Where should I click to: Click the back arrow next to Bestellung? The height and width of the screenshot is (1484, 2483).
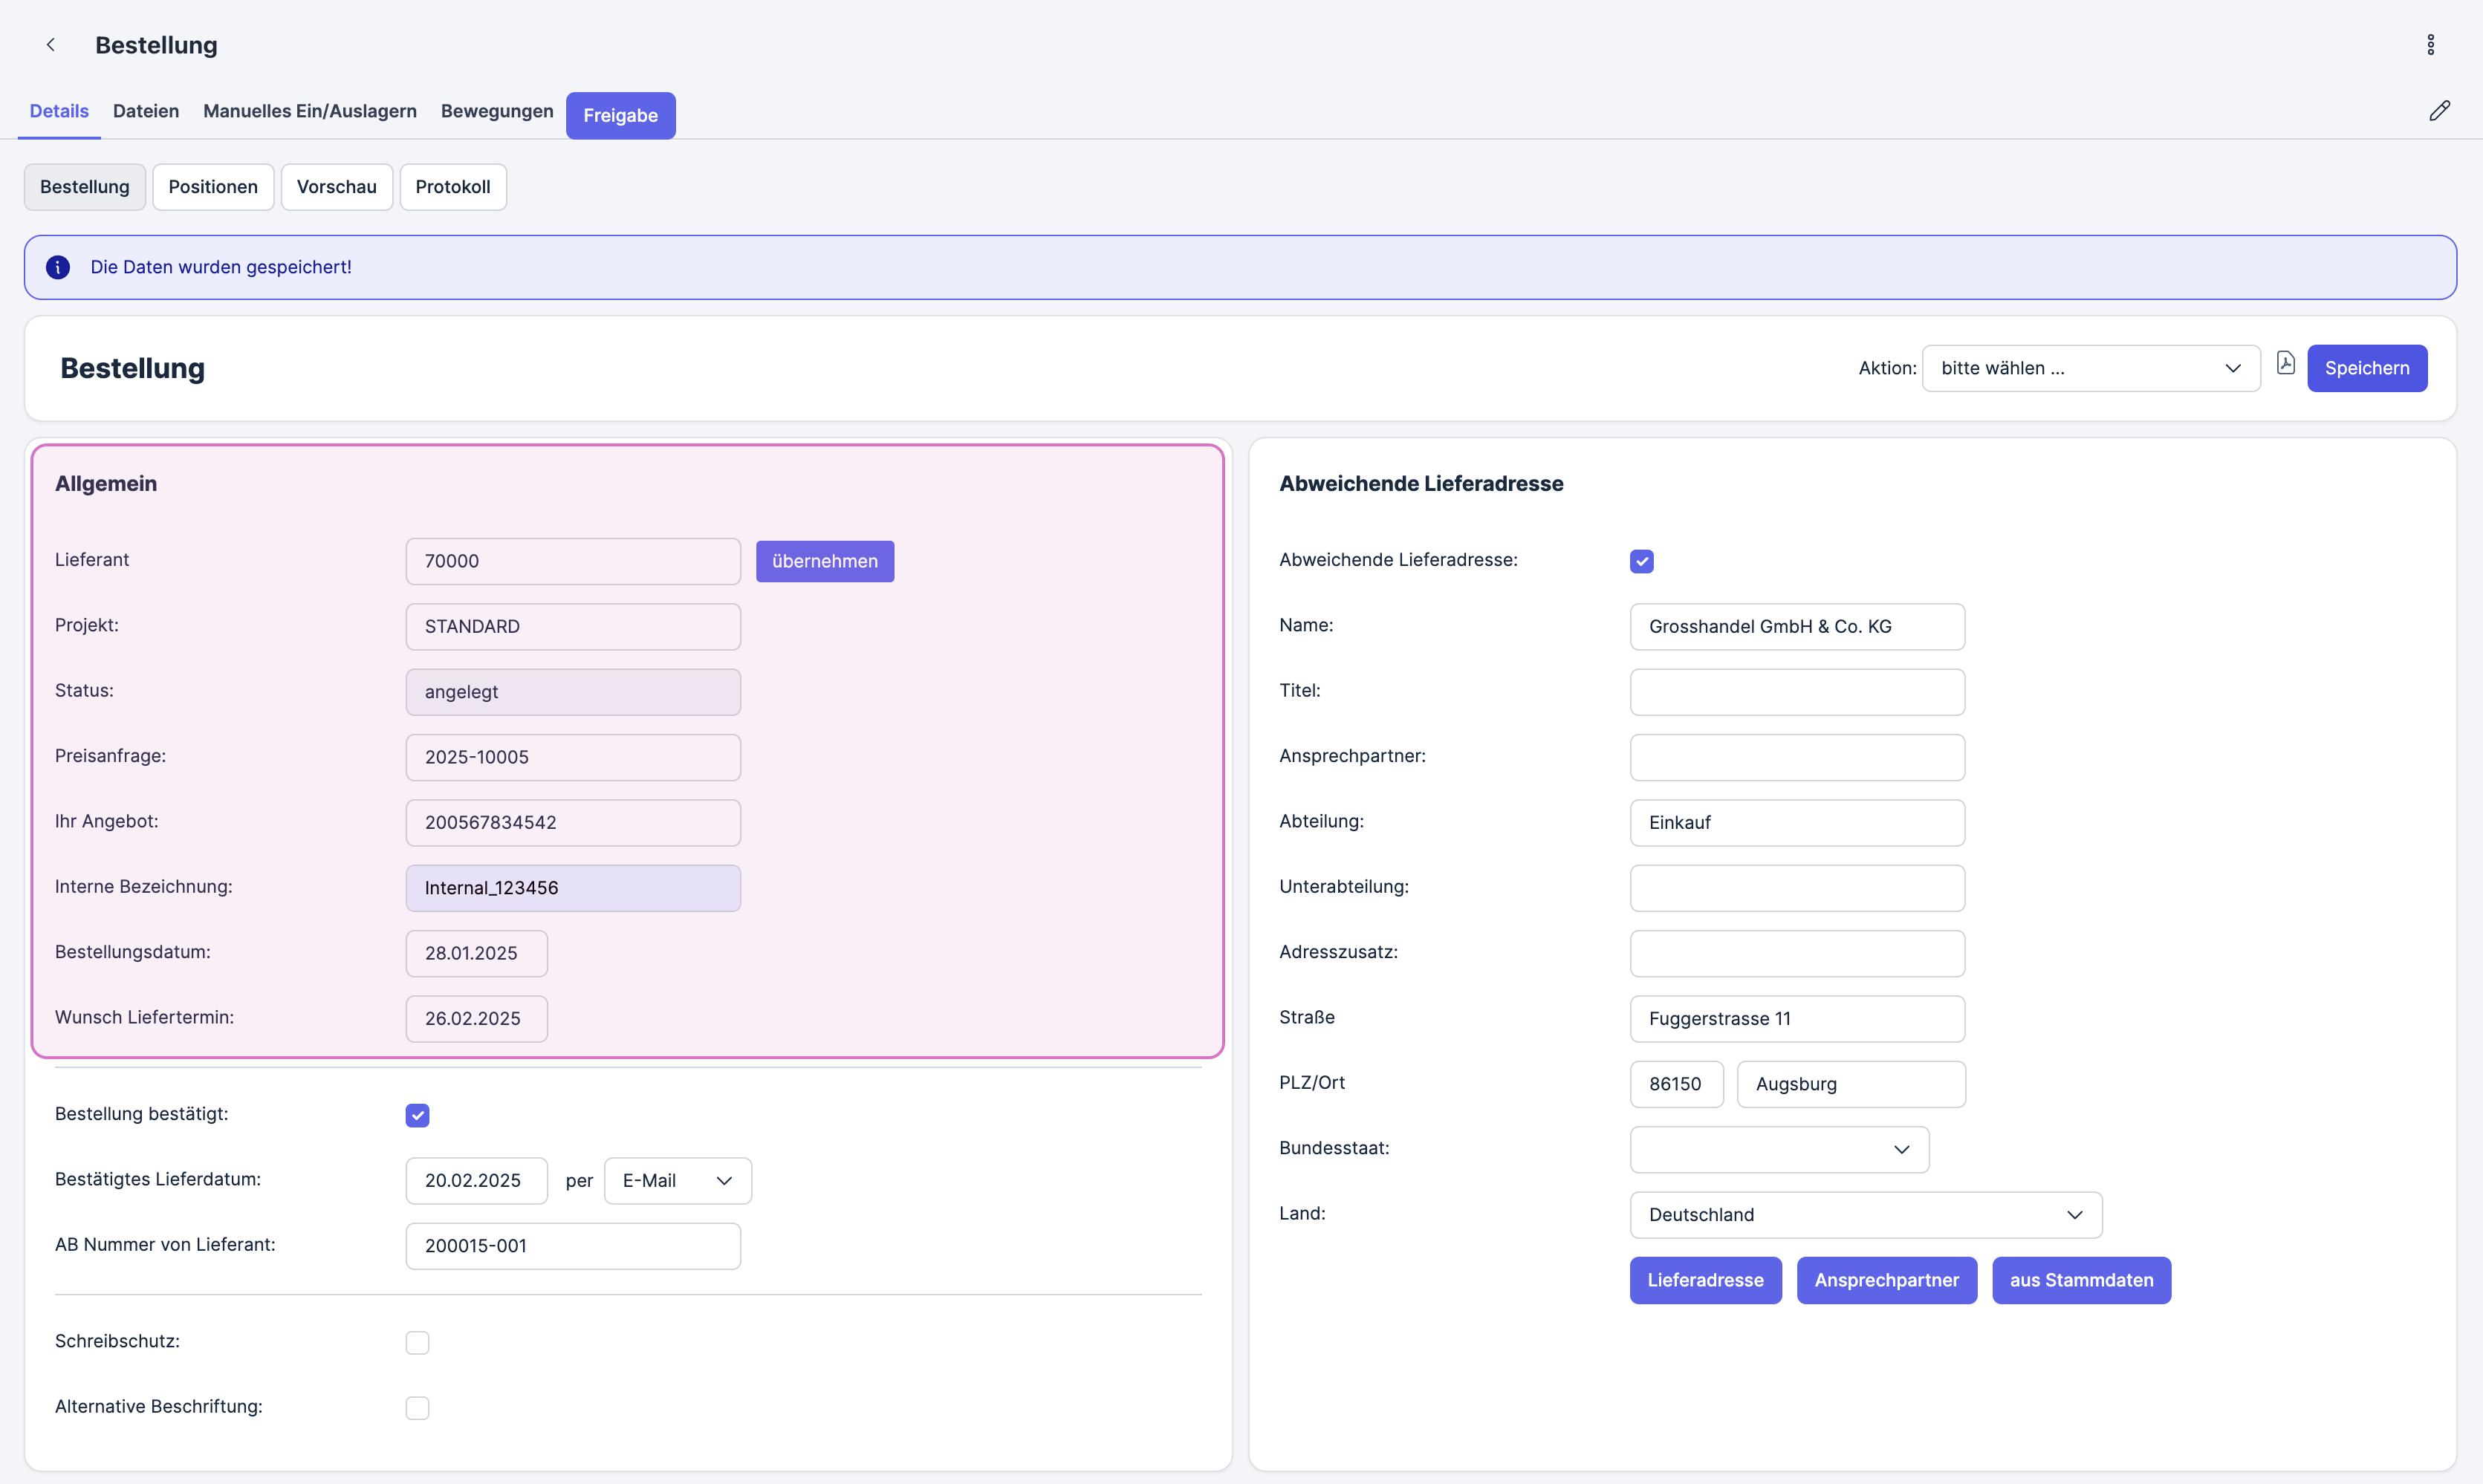coord(50,45)
